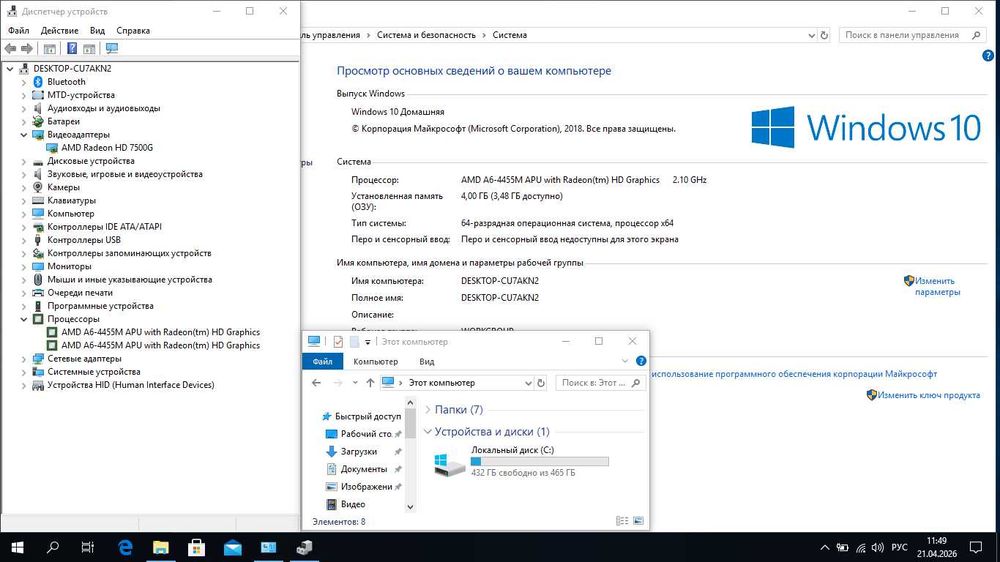Collapse the Процессоры node
Viewport: 1000px width, 562px height.
pyautogui.click(x=24, y=319)
